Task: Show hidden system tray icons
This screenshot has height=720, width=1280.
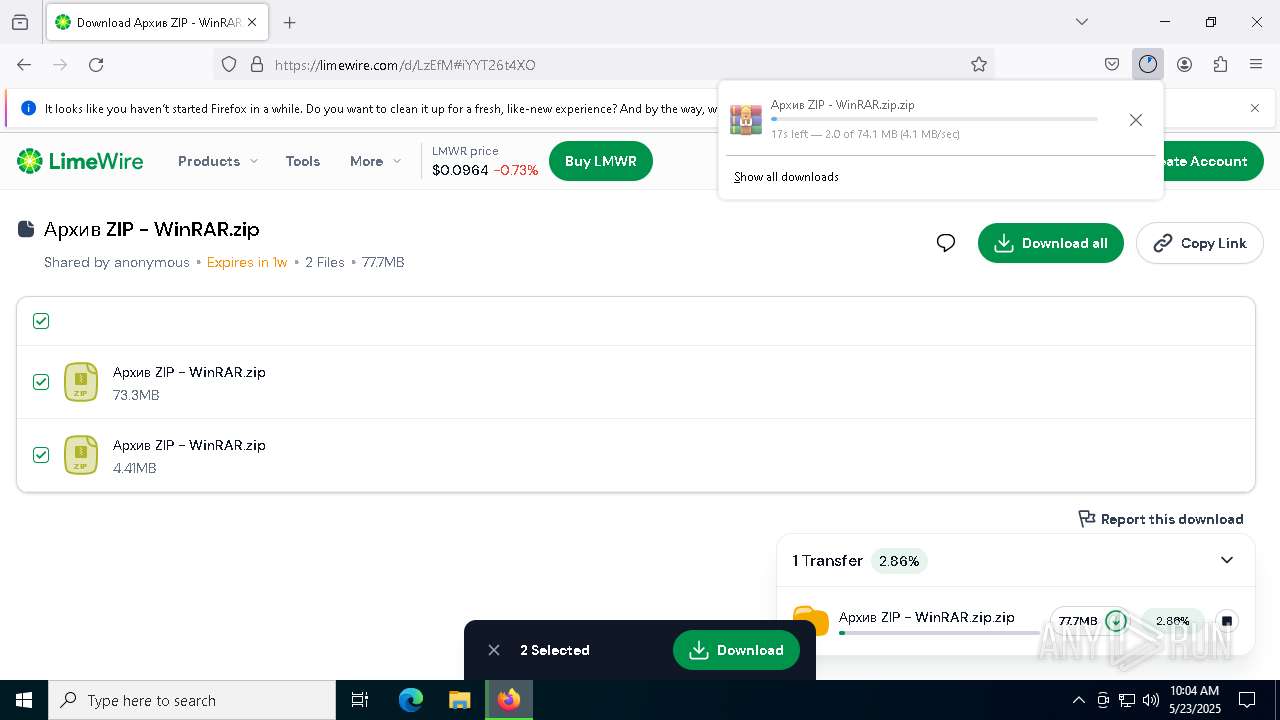Action: tap(1079, 700)
